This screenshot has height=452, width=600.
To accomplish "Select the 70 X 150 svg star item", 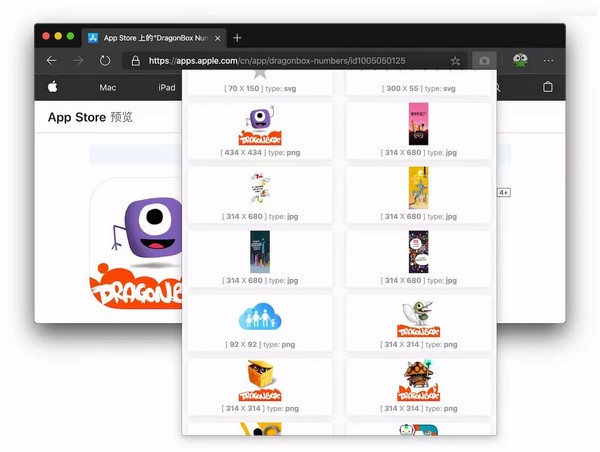I will pos(260,83).
